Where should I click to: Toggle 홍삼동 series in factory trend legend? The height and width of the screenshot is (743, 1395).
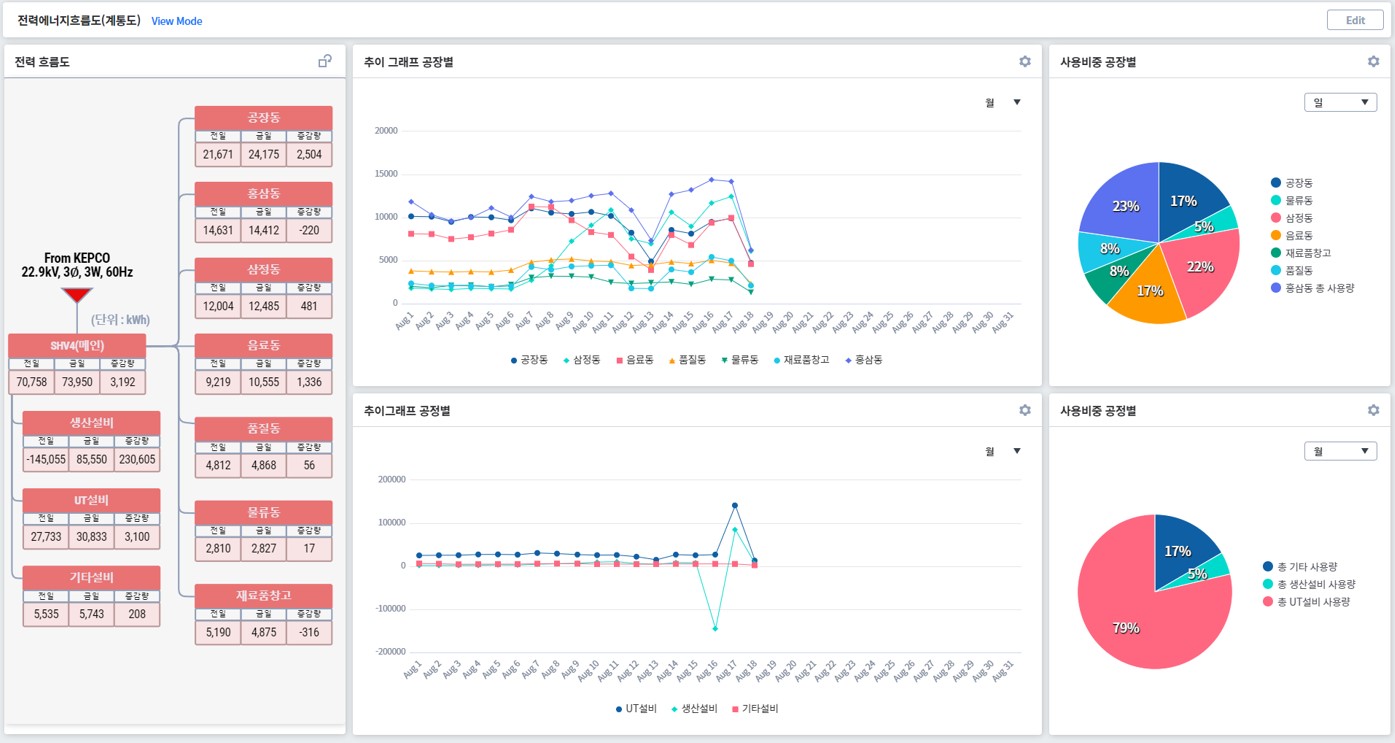(863, 360)
